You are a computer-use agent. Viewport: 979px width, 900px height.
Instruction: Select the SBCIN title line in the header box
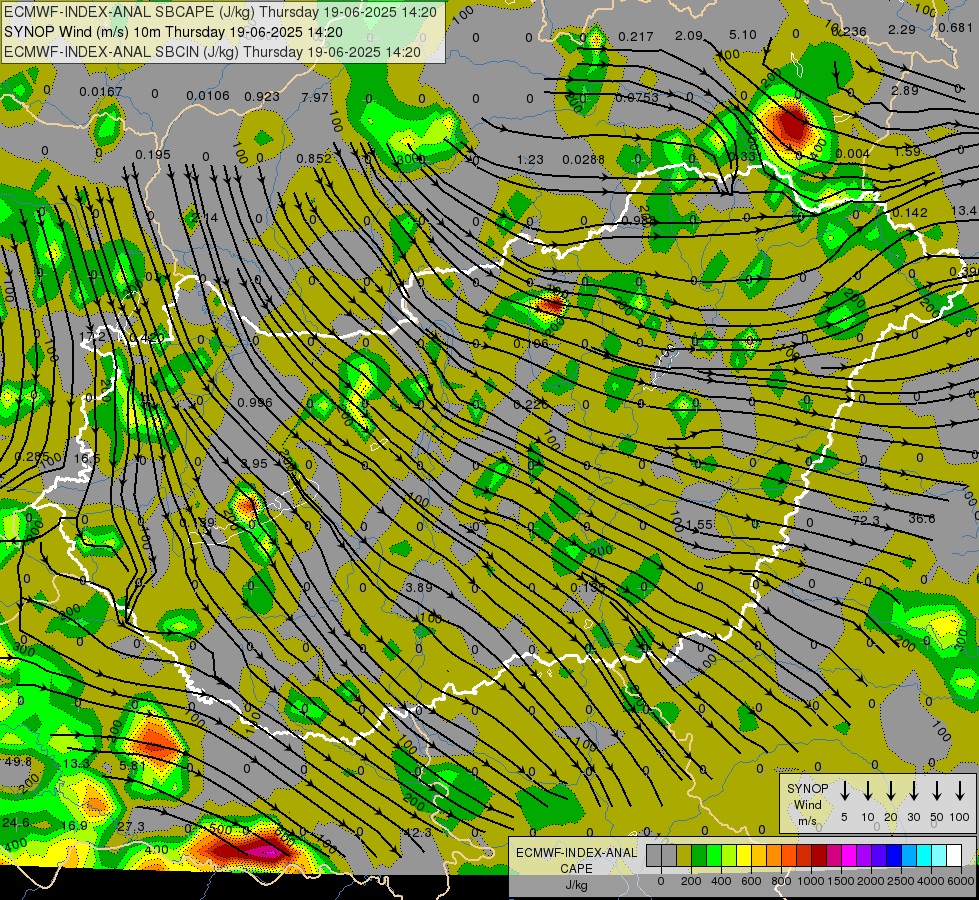(x=213, y=52)
